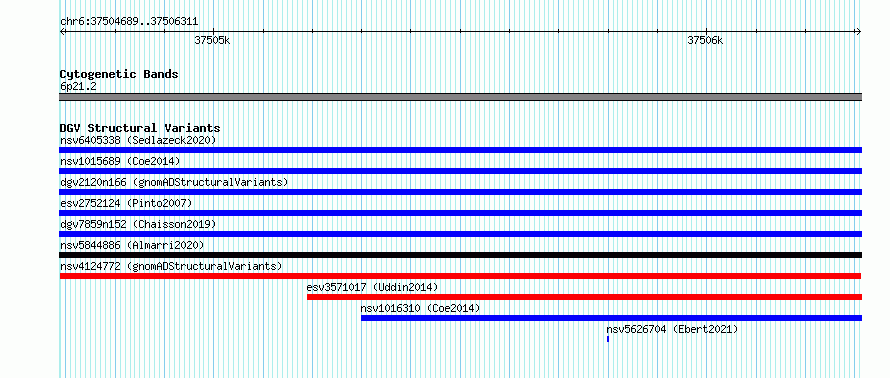The height and width of the screenshot is (378, 890).
Task: Click nsv4124772 (gnomADStructuralVariants) label
Action: (171, 266)
